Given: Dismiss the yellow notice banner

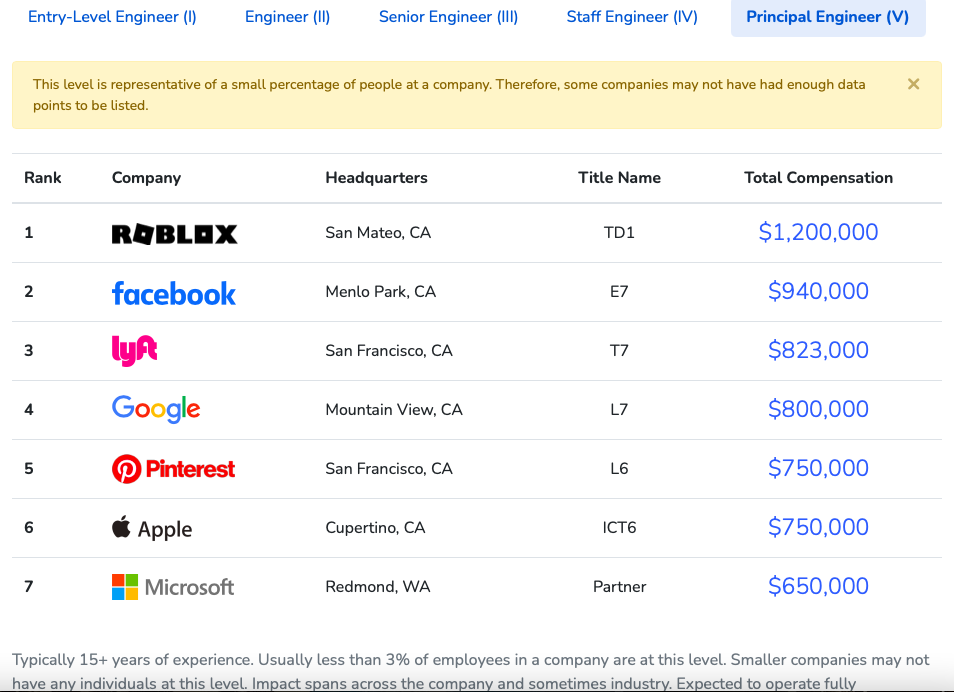Looking at the screenshot, I should [x=913, y=84].
